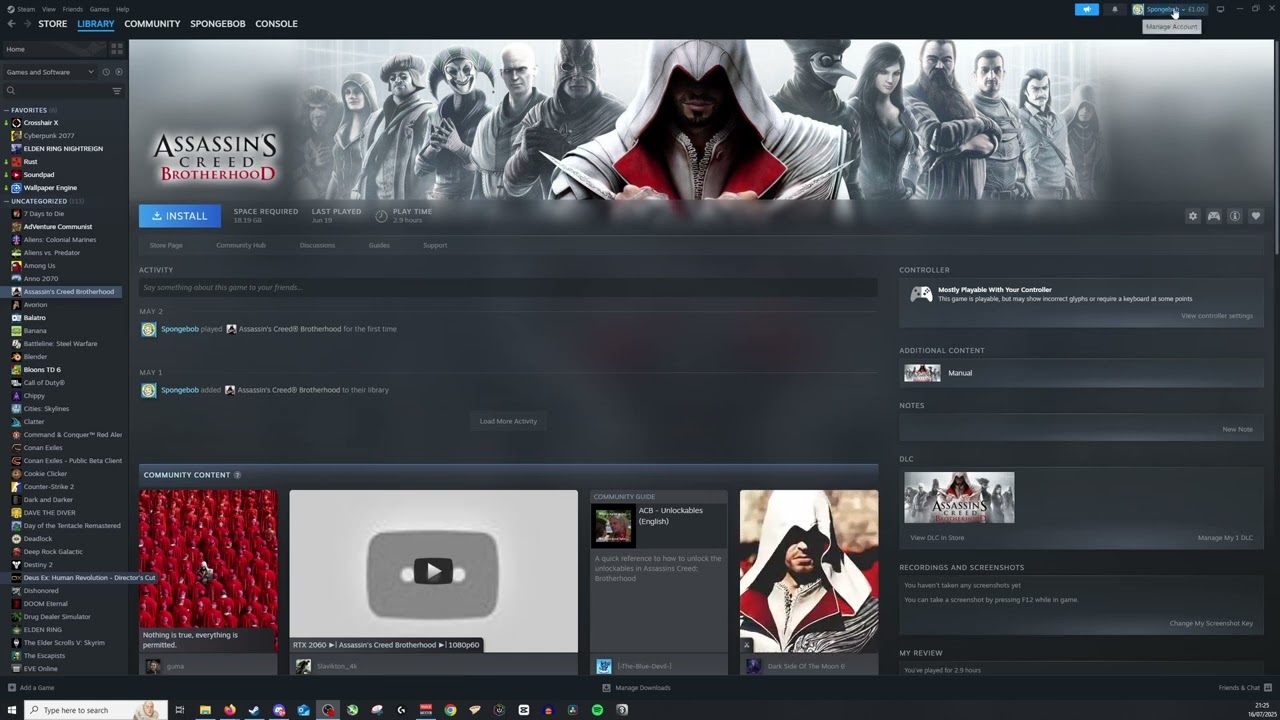The height and width of the screenshot is (720, 1280).
Task: Select Counter-Strike 2 in library list
Action: [x=49, y=487]
